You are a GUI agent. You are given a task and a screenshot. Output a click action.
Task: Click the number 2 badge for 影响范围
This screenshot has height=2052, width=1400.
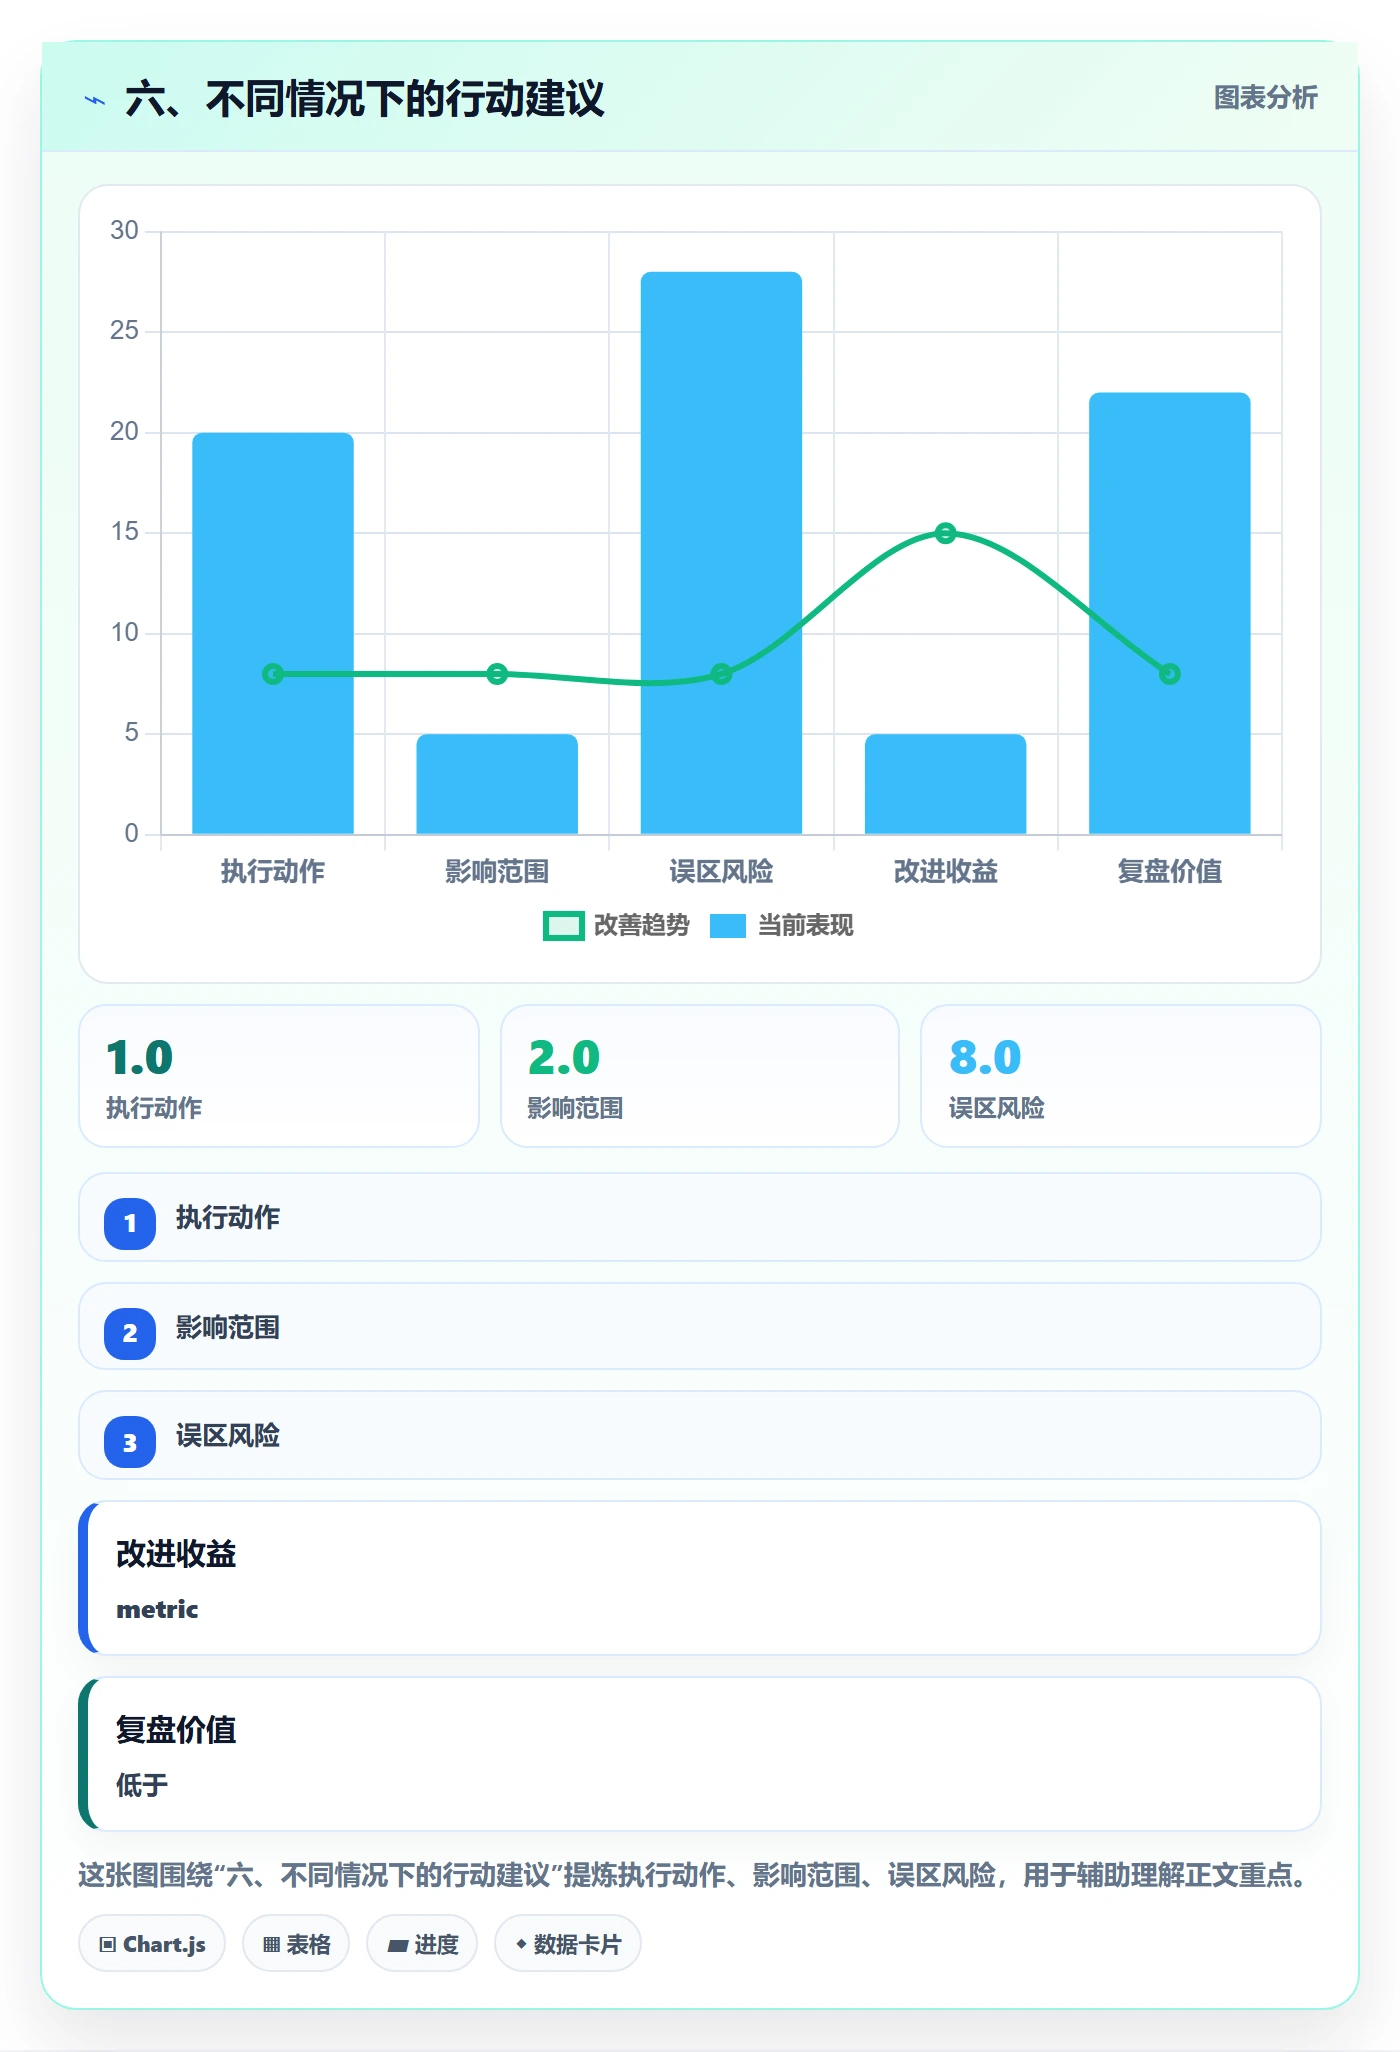[130, 1333]
